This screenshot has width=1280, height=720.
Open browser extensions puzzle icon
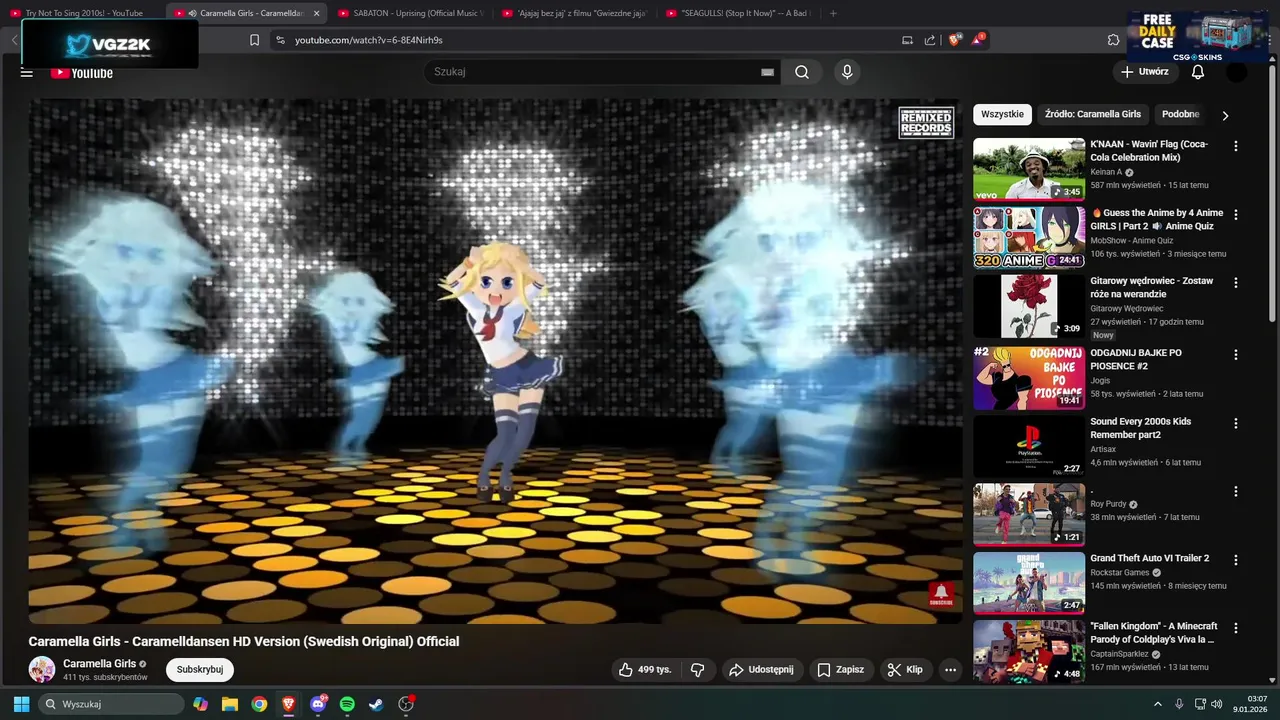[1113, 40]
